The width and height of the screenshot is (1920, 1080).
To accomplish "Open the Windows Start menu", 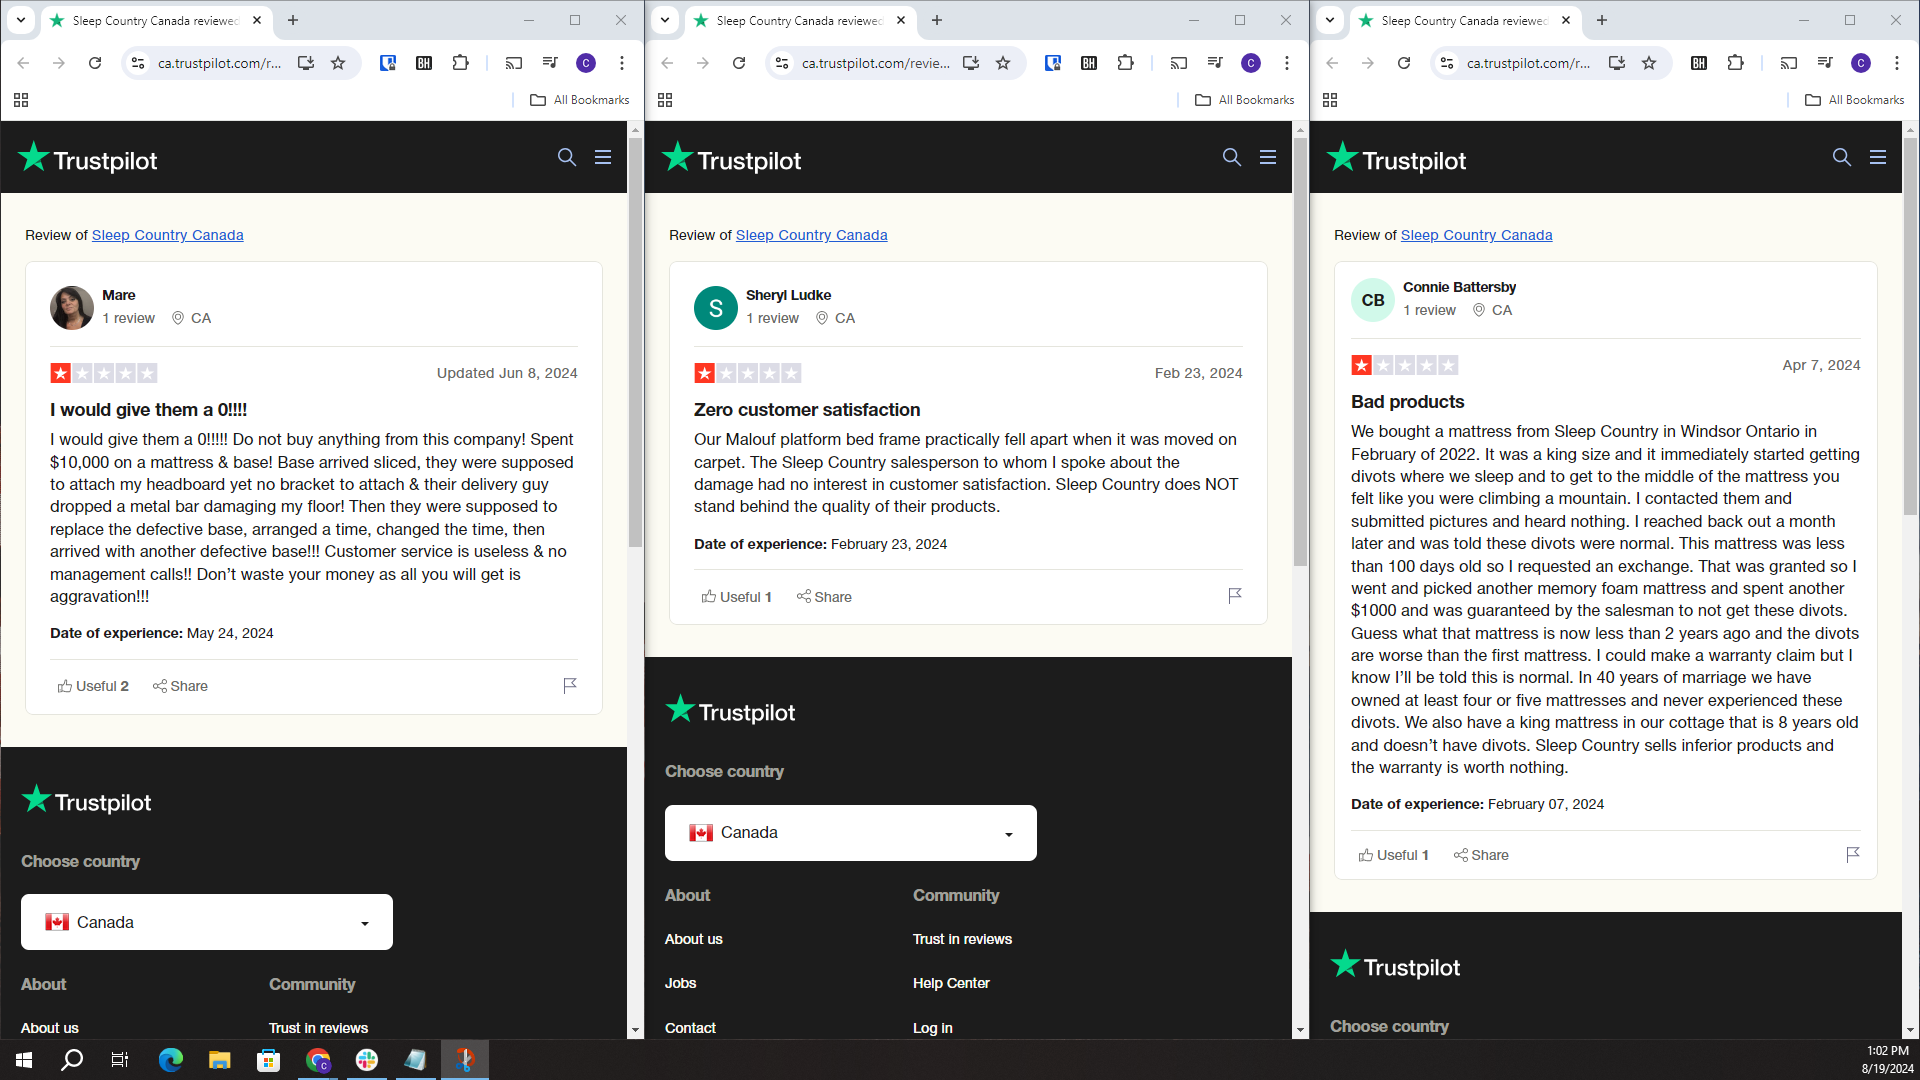I will [x=24, y=1060].
